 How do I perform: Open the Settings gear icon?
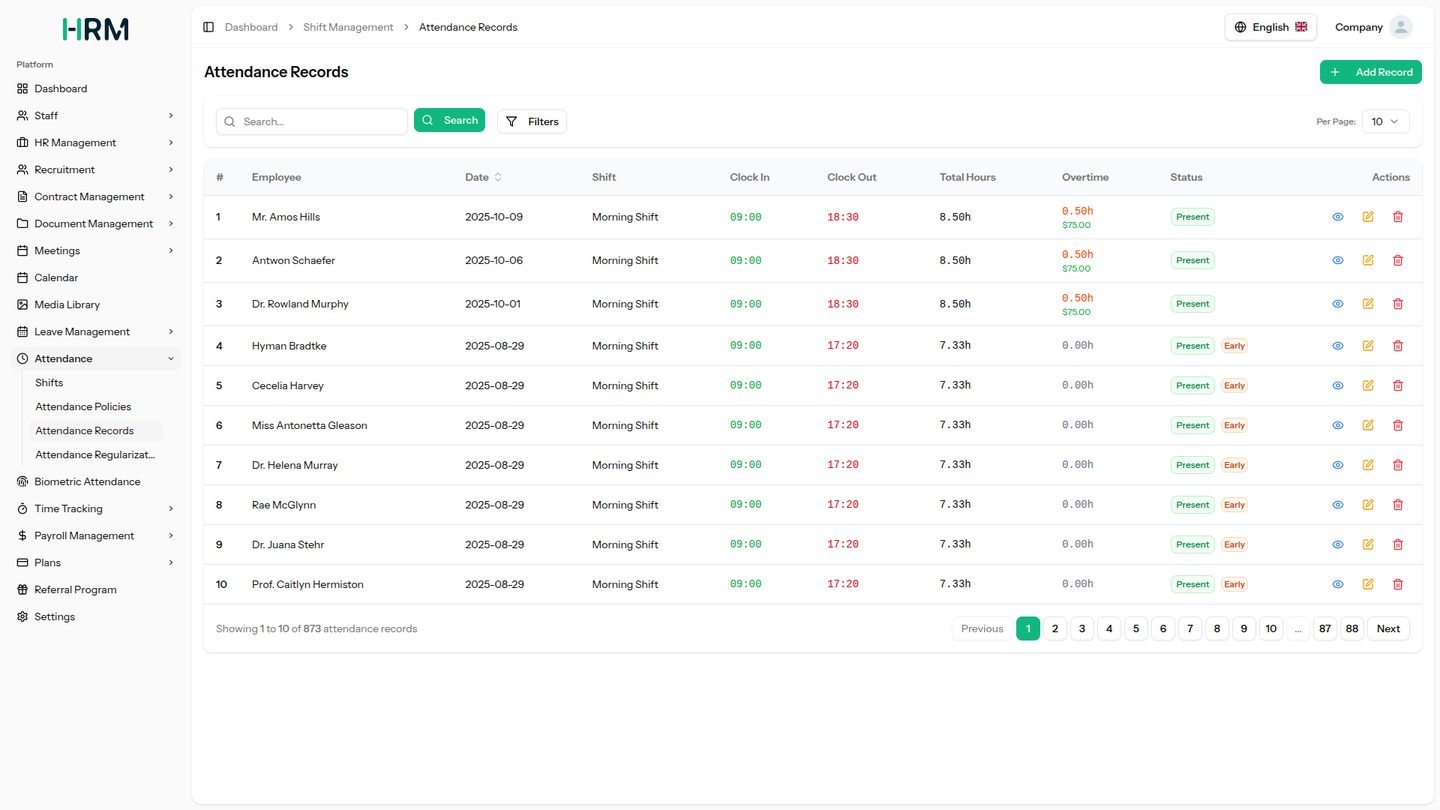tap(23, 617)
